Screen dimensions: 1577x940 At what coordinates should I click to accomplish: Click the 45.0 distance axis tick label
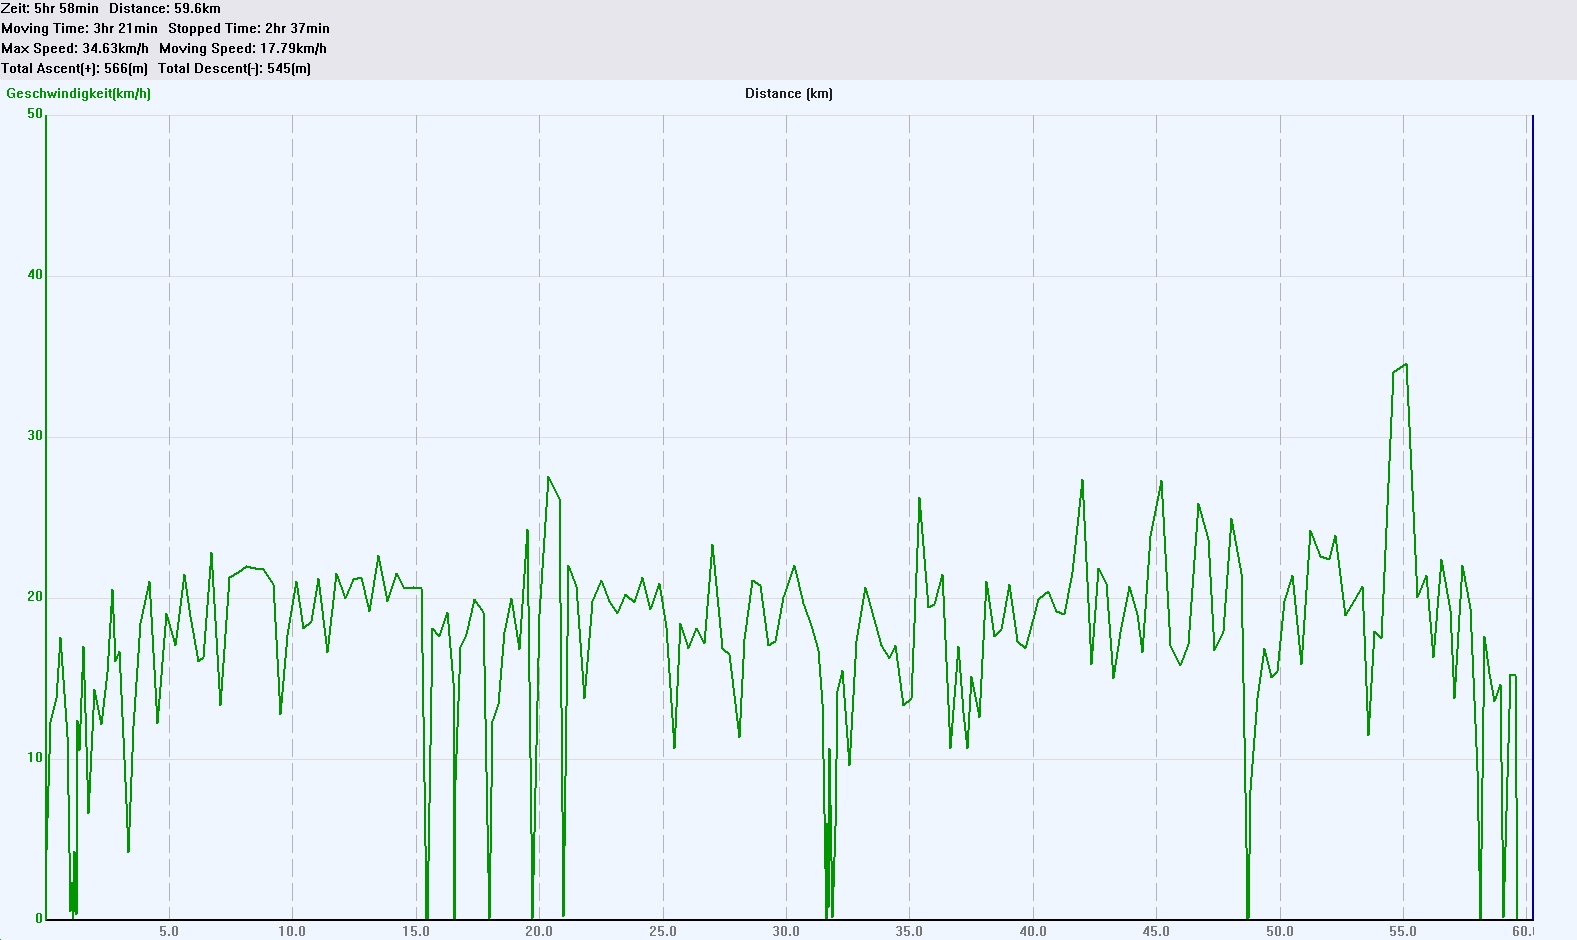coord(1156,931)
